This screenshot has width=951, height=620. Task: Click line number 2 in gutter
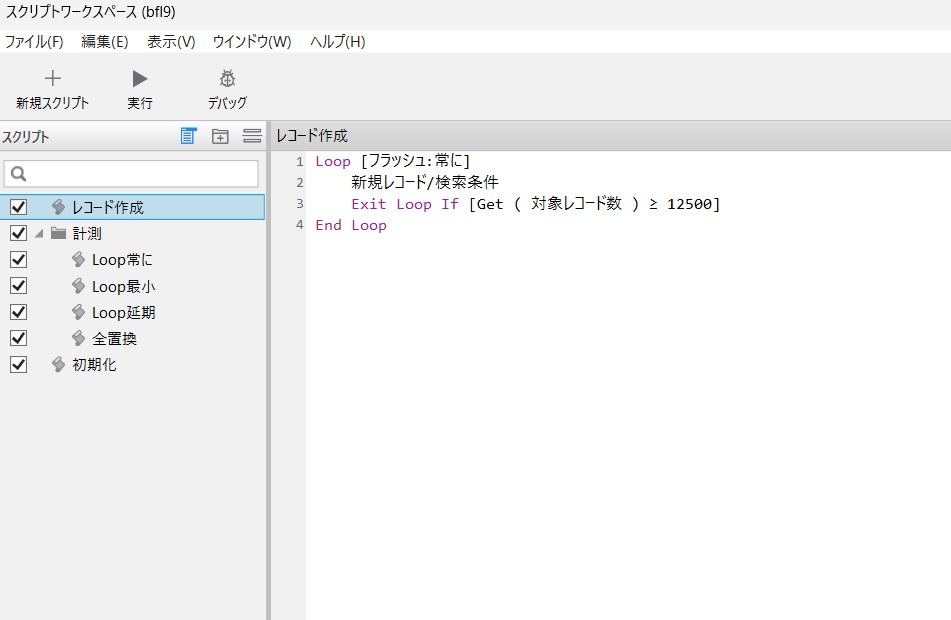pos(300,183)
